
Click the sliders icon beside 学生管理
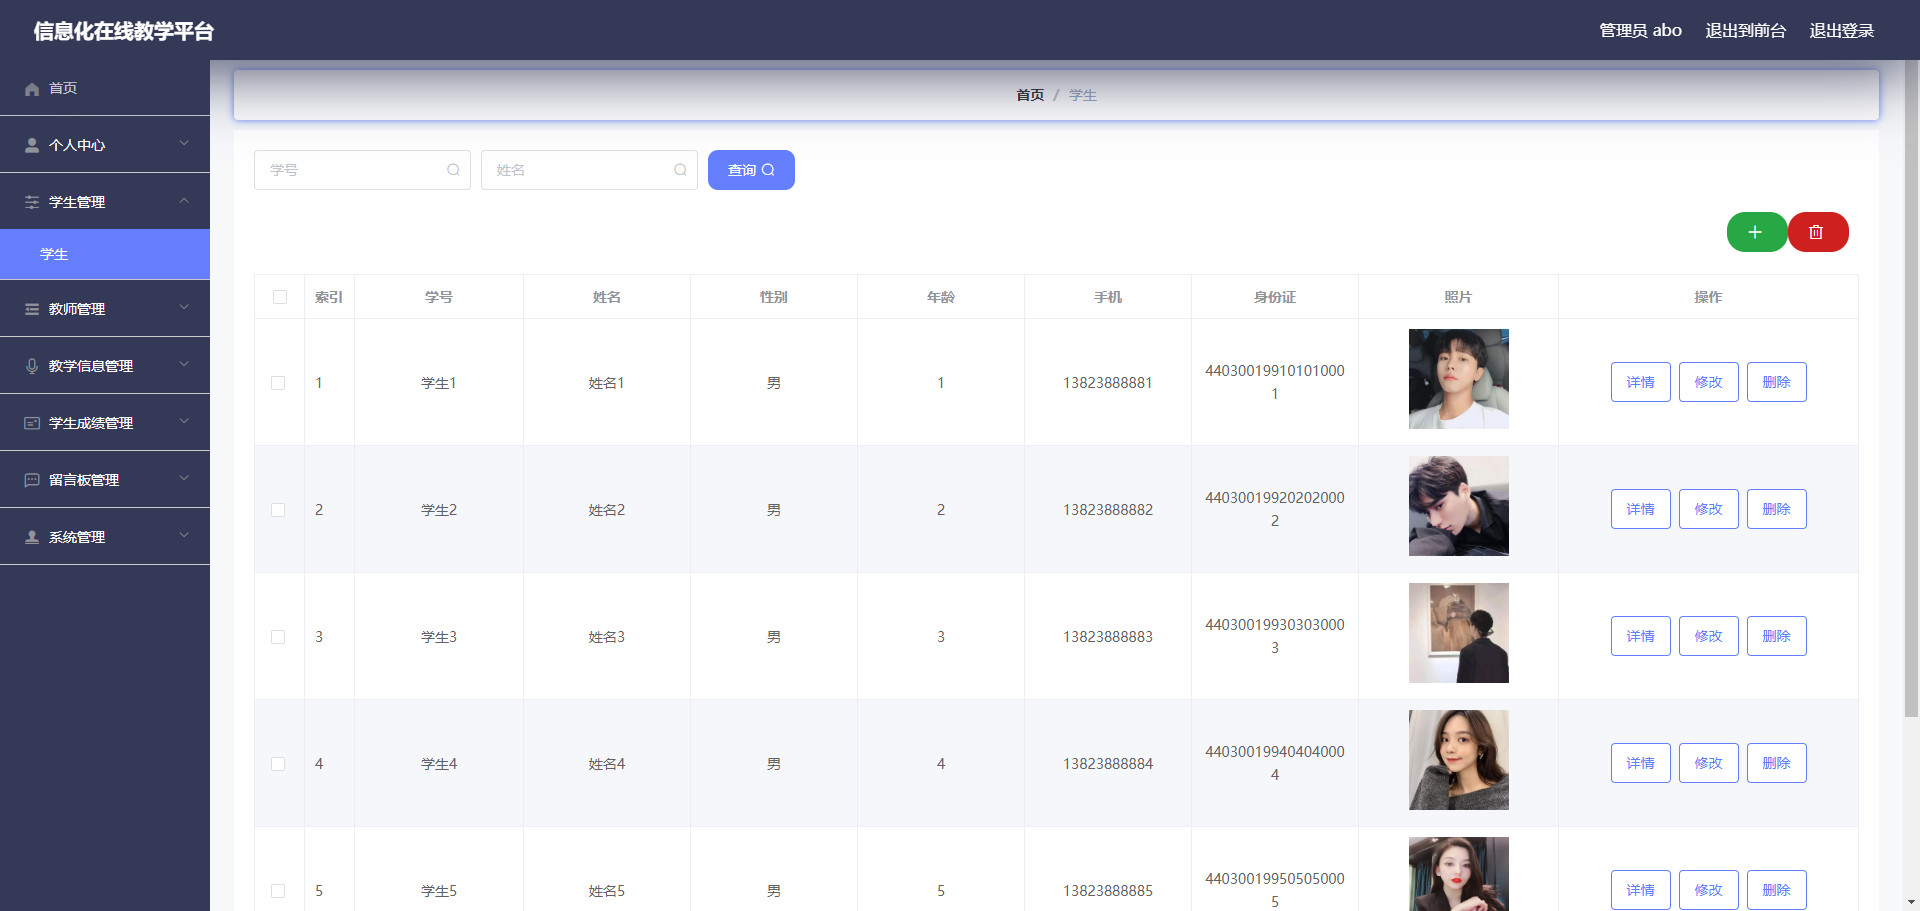click(x=32, y=202)
